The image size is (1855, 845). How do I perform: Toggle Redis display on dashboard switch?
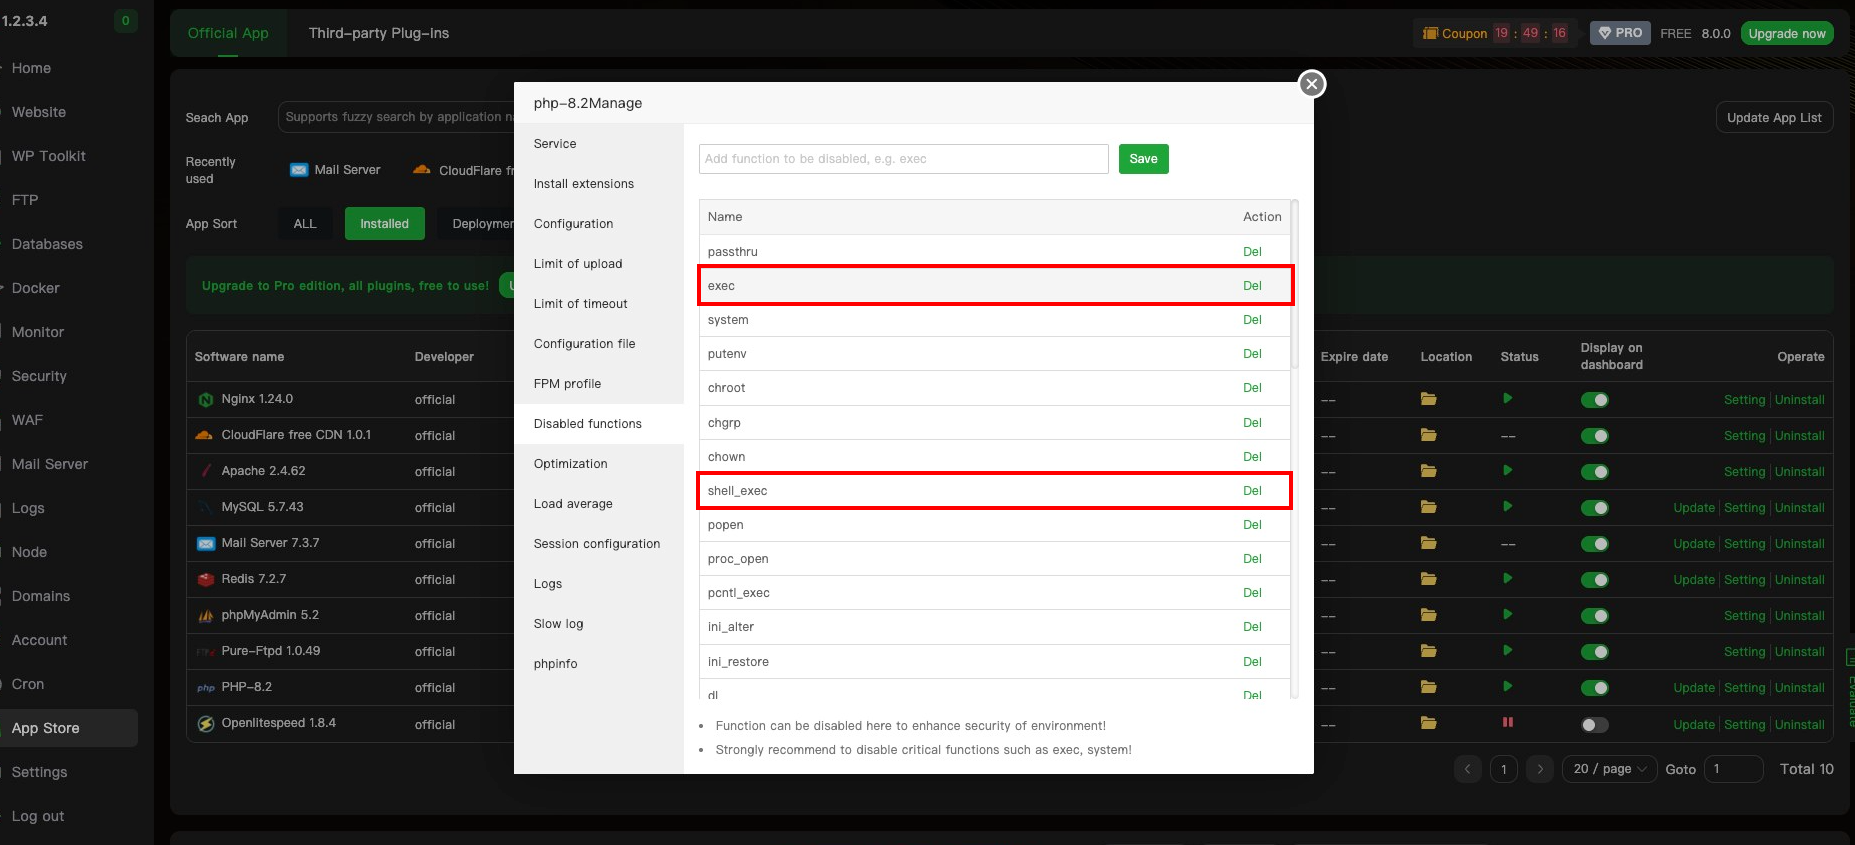(x=1594, y=580)
